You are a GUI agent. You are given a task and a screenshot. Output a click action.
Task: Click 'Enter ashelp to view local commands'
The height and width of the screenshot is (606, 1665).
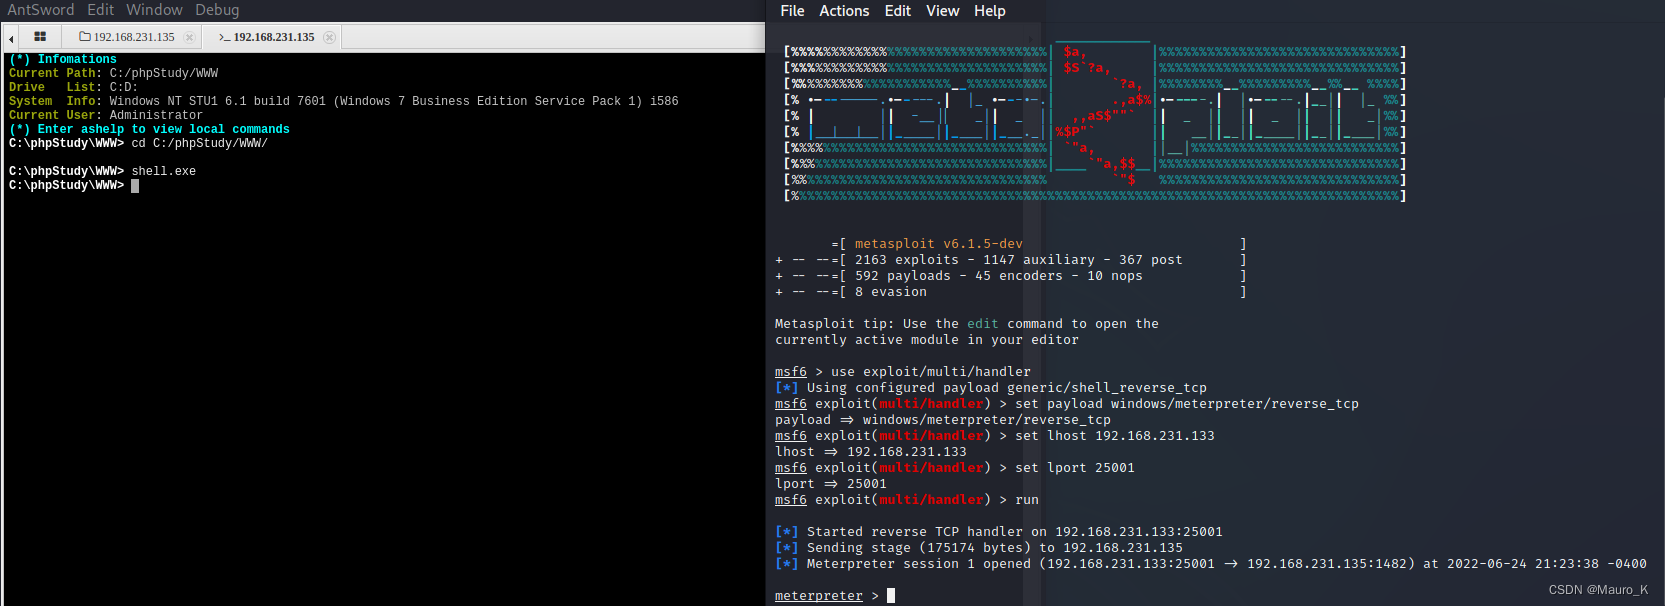click(x=149, y=130)
